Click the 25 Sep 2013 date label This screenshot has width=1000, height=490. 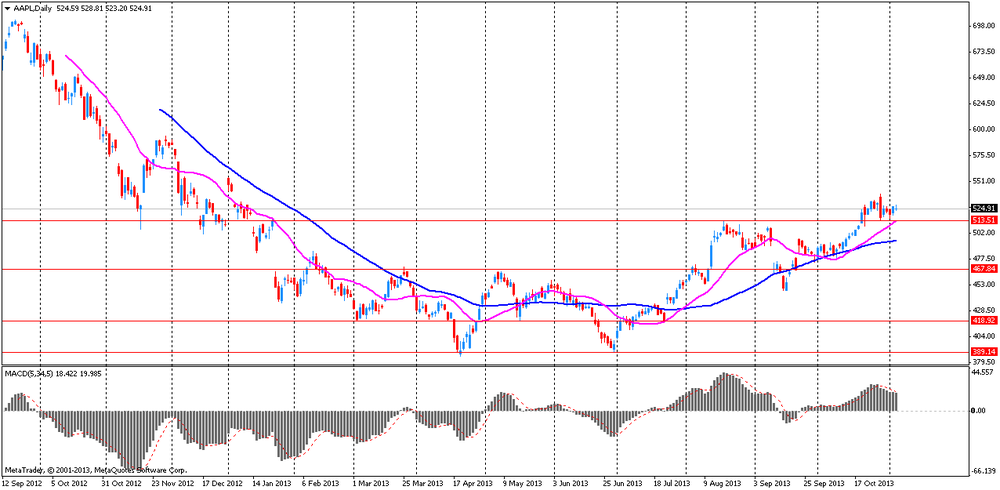point(825,484)
